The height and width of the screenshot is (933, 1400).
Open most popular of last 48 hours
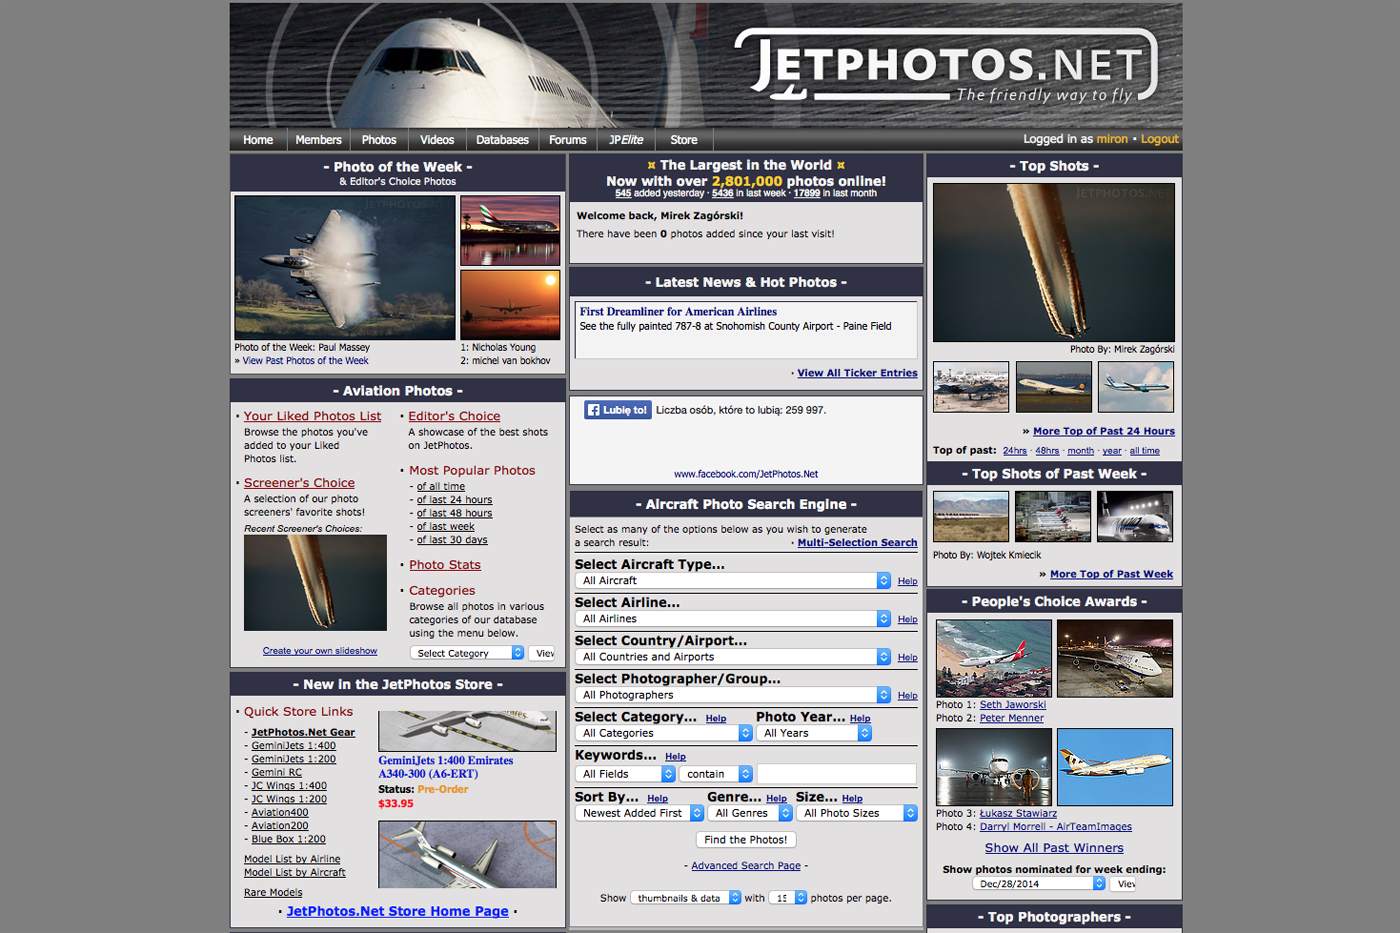point(454,513)
